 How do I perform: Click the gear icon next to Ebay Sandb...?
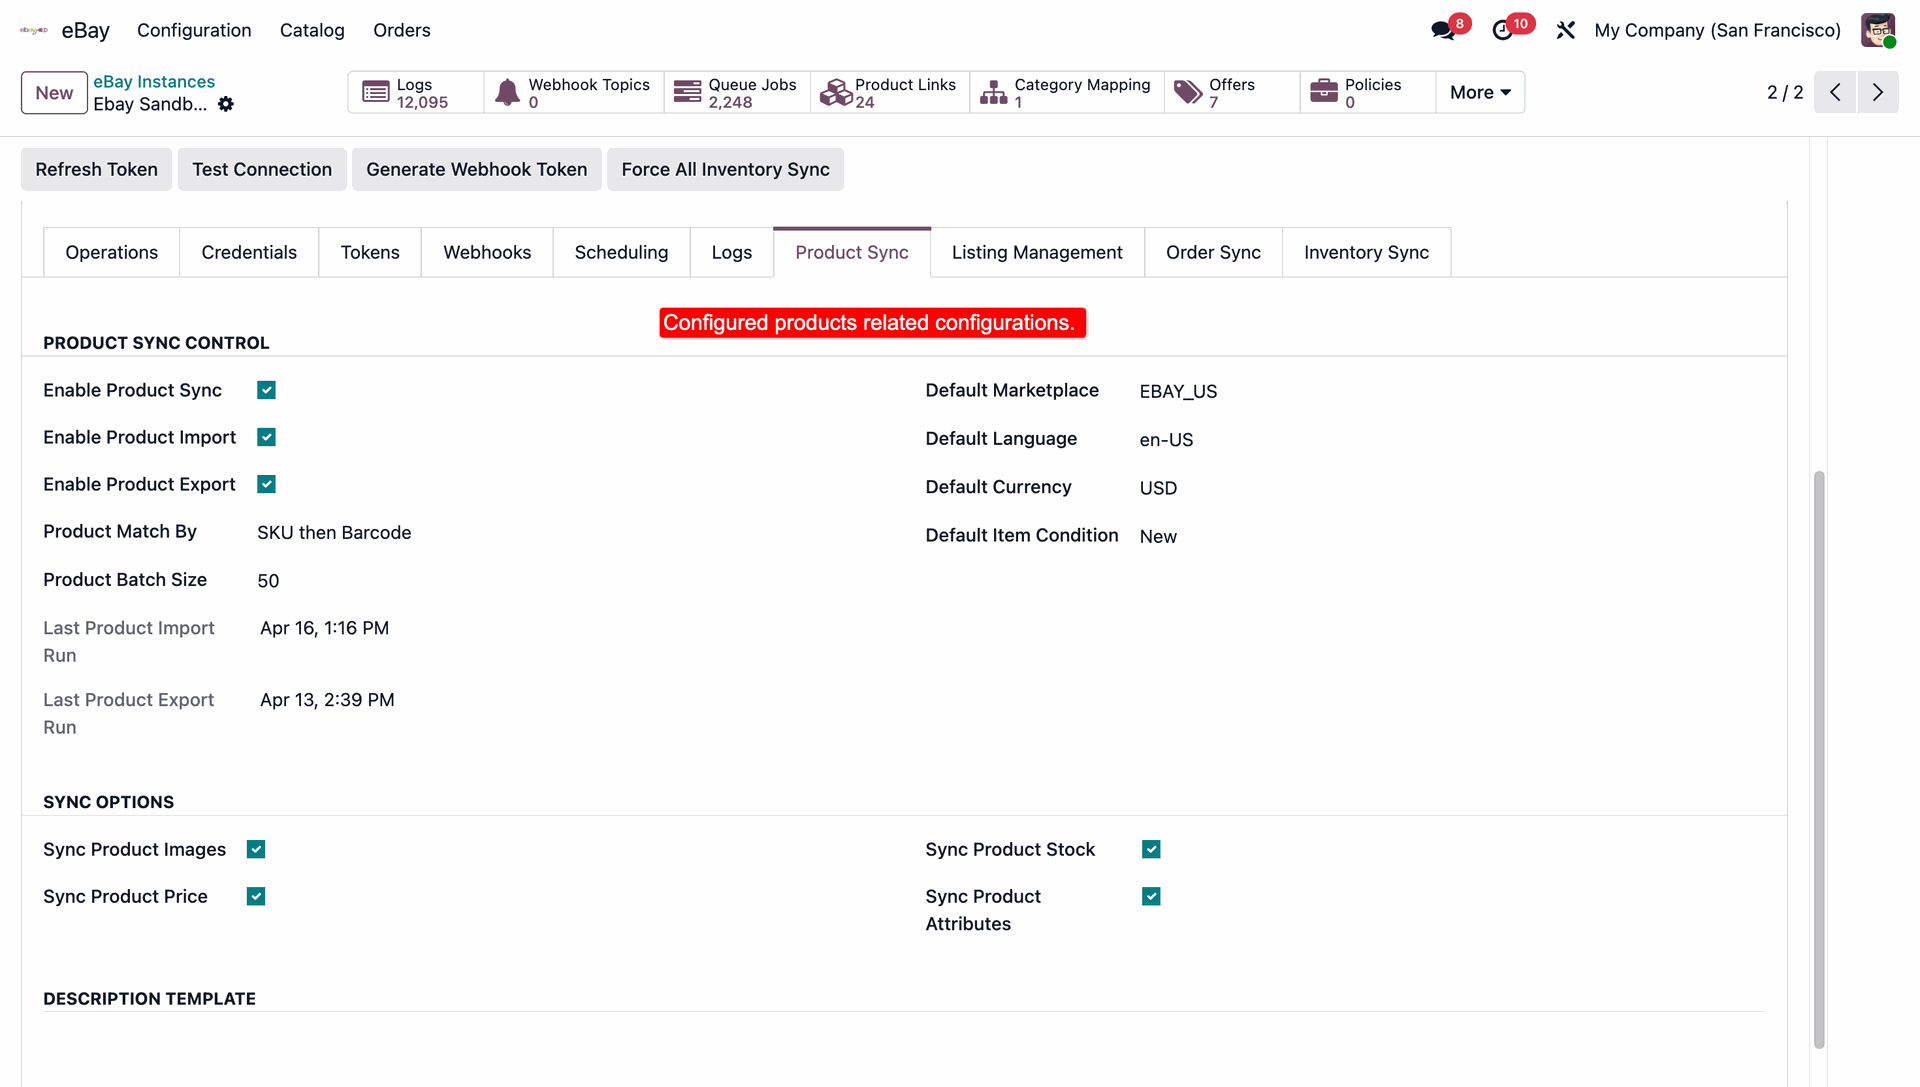pos(226,104)
